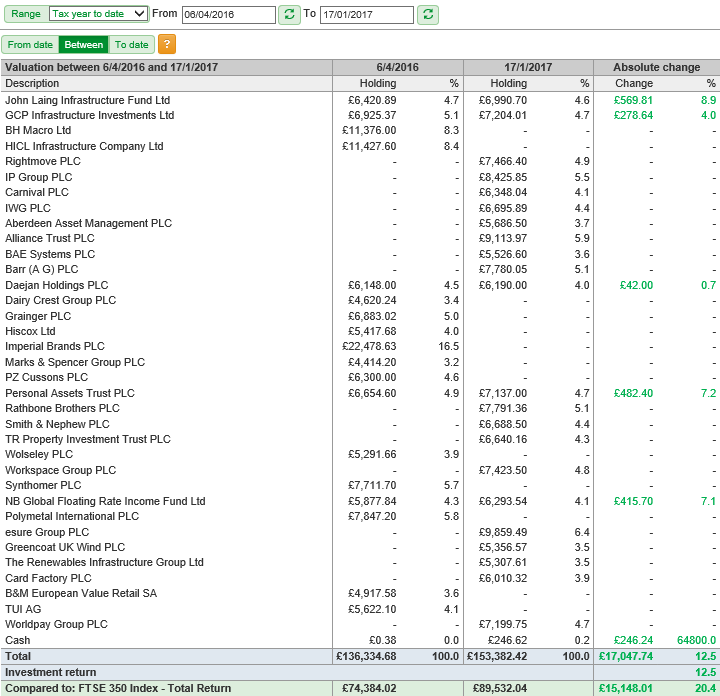
Task: Switch to the To date tab
Action: tap(132, 45)
